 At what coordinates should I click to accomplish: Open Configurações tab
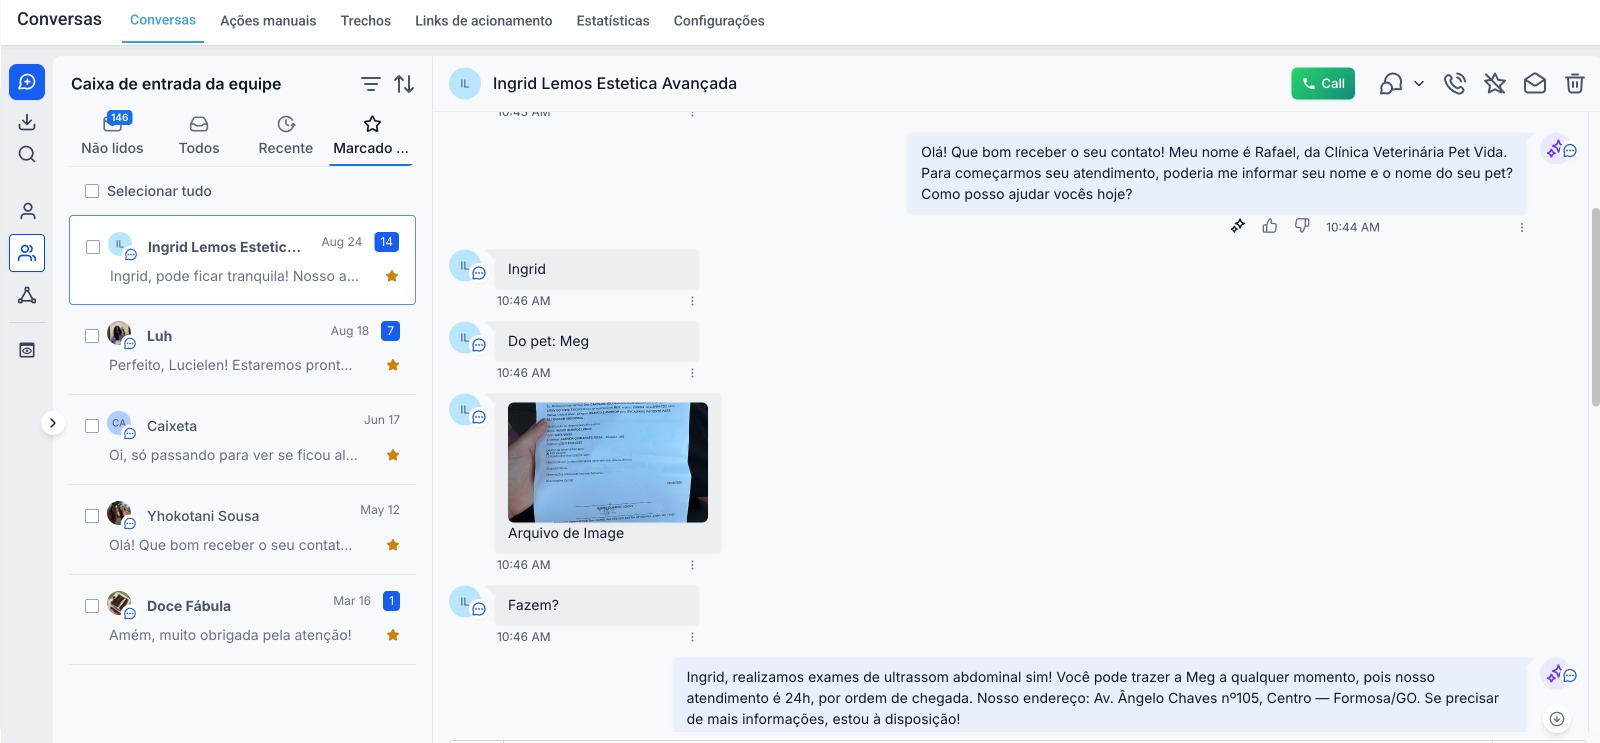pyautogui.click(x=719, y=21)
